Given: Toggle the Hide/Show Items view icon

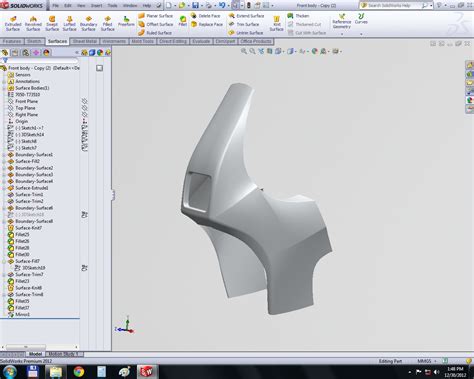Looking at the screenshot, I should point(302,51).
